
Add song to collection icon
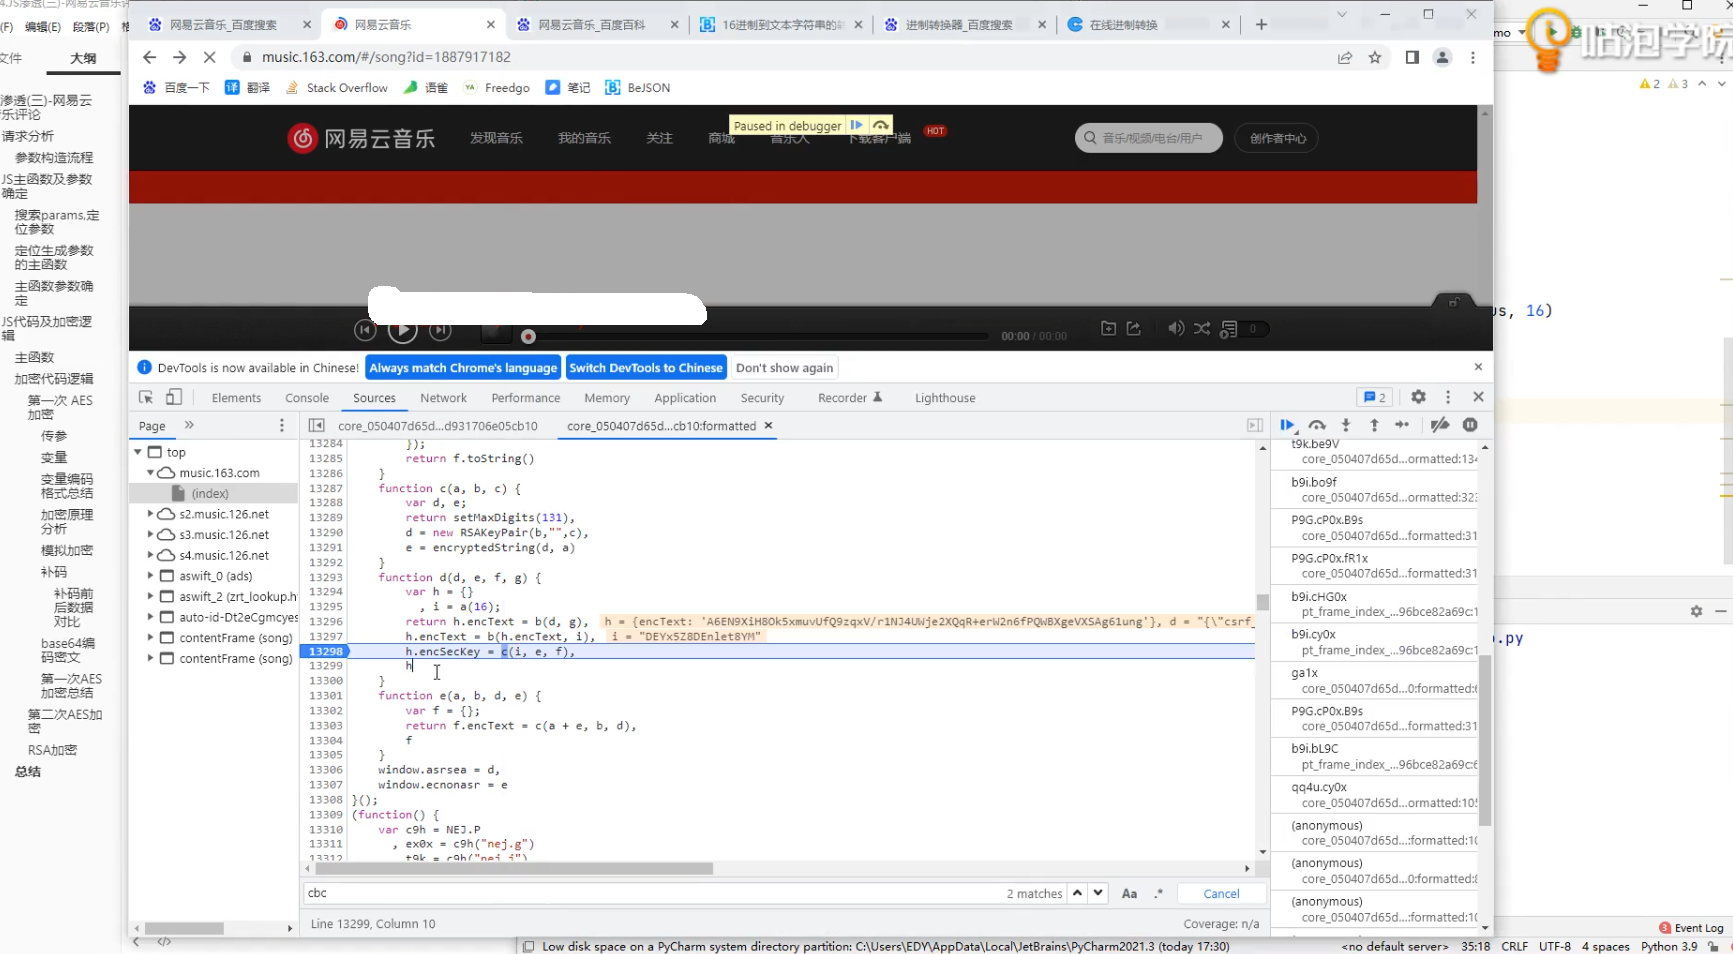(1108, 328)
